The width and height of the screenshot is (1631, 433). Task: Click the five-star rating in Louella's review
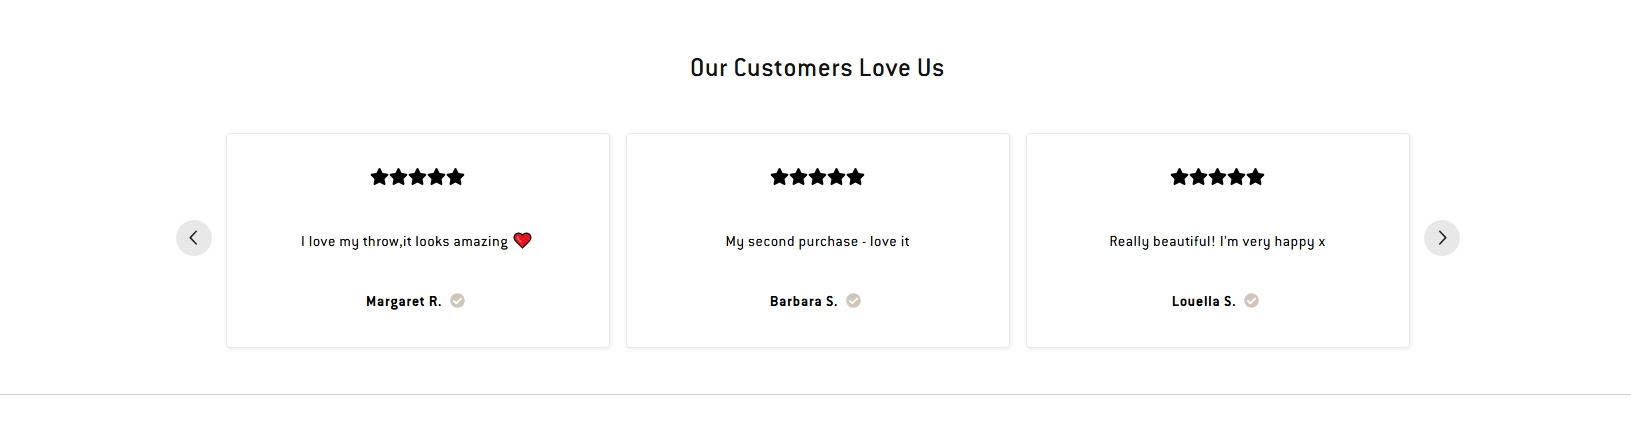tap(1218, 177)
